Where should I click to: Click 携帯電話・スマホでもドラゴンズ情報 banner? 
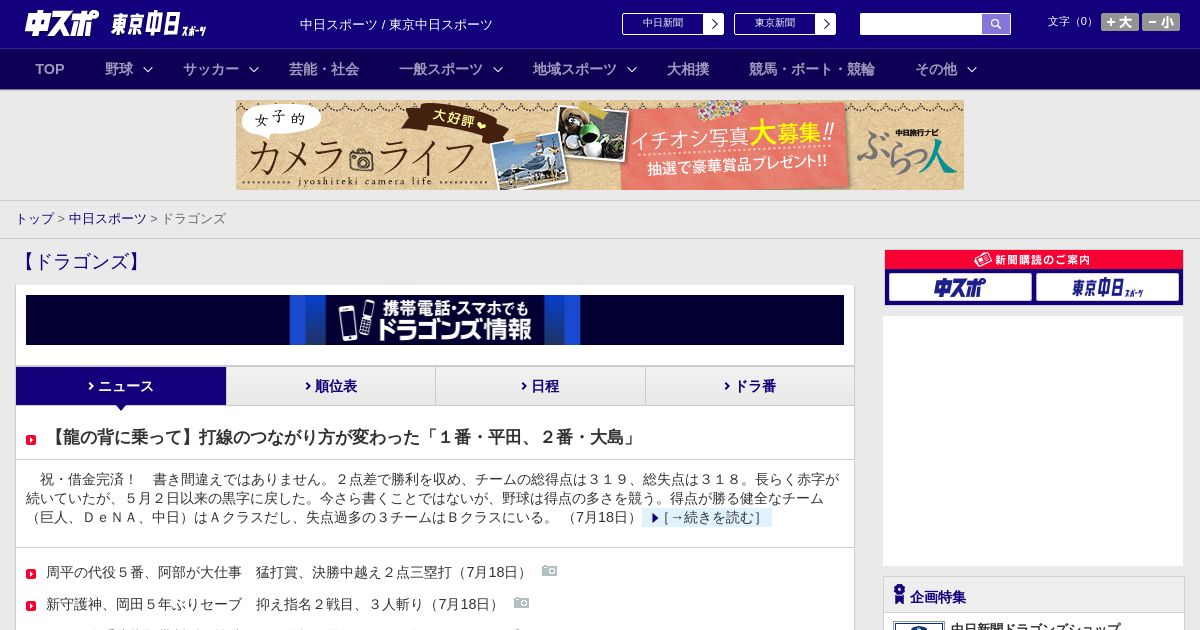[x=435, y=320]
